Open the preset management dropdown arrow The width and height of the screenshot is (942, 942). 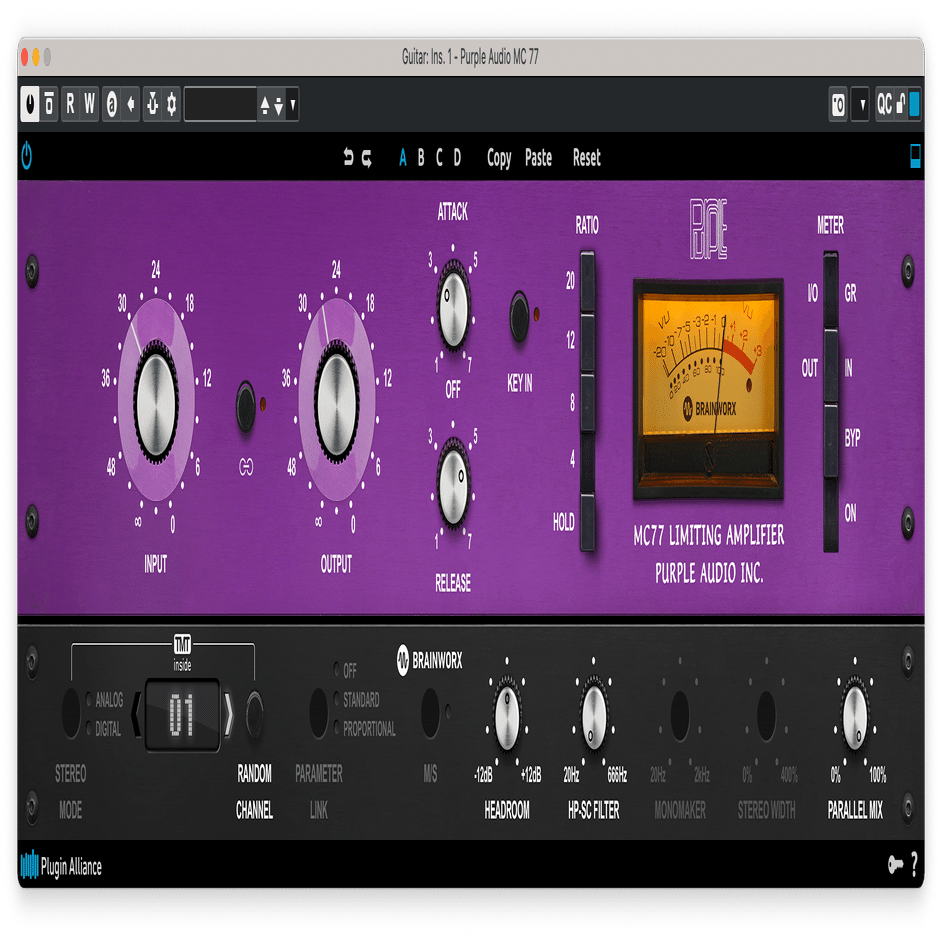(293, 105)
